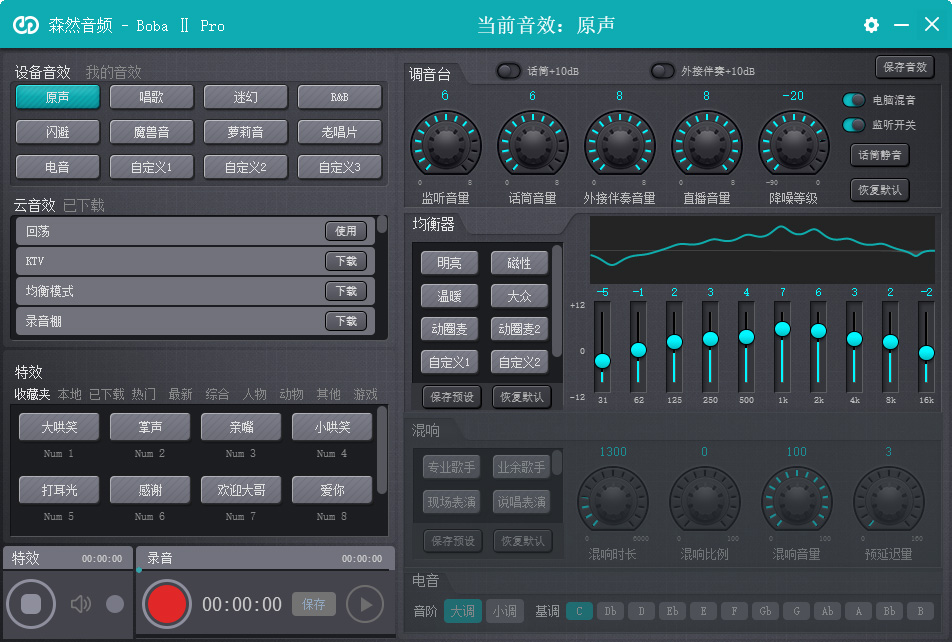Image resolution: width=952 pixels, height=642 pixels.
Task: Switch to the 我的音效 tab
Action: pos(113,72)
